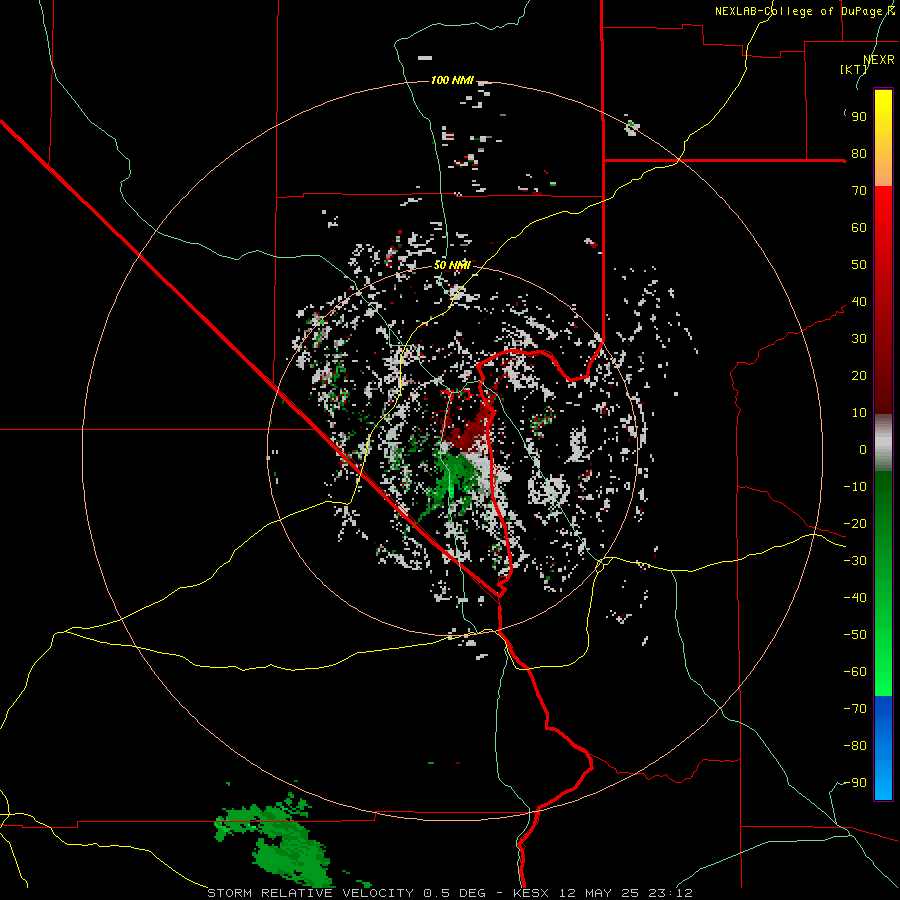Click the large green echo beyond the 100 NMI ring
This screenshot has height=900, width=900.
point(276,840)
